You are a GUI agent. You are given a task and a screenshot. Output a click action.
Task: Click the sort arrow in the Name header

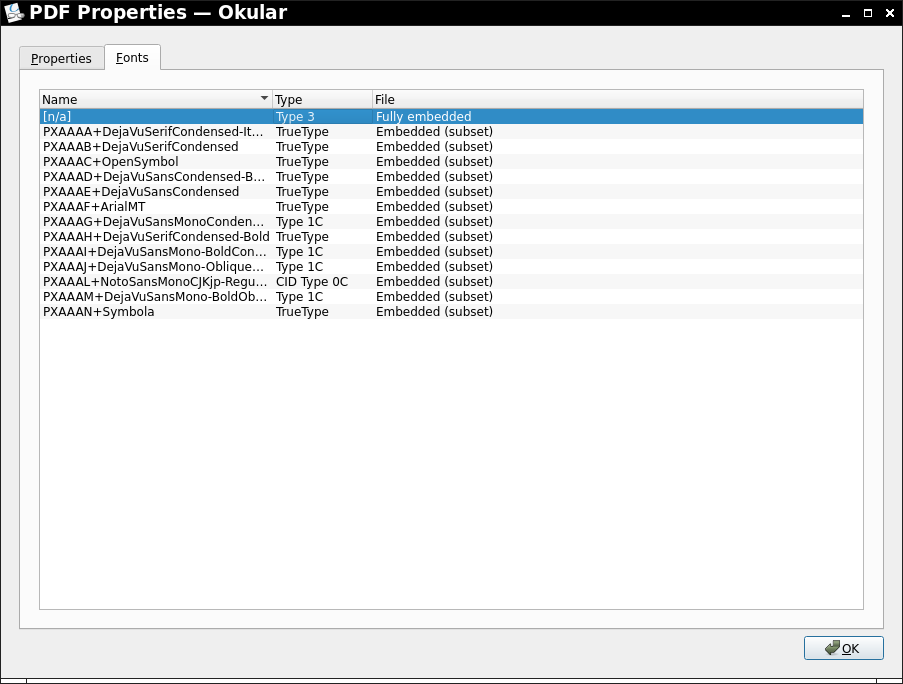click(264, 99)
